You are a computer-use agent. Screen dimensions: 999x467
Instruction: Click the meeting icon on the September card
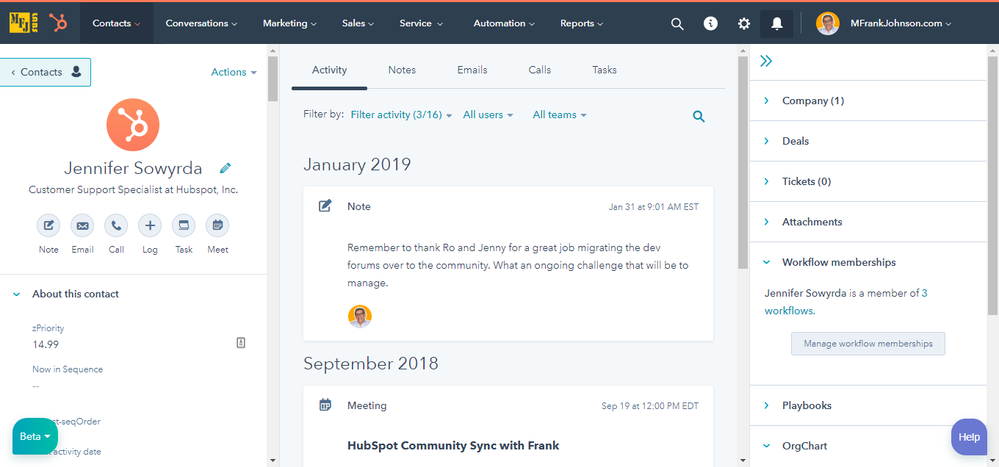pos(325,405)
